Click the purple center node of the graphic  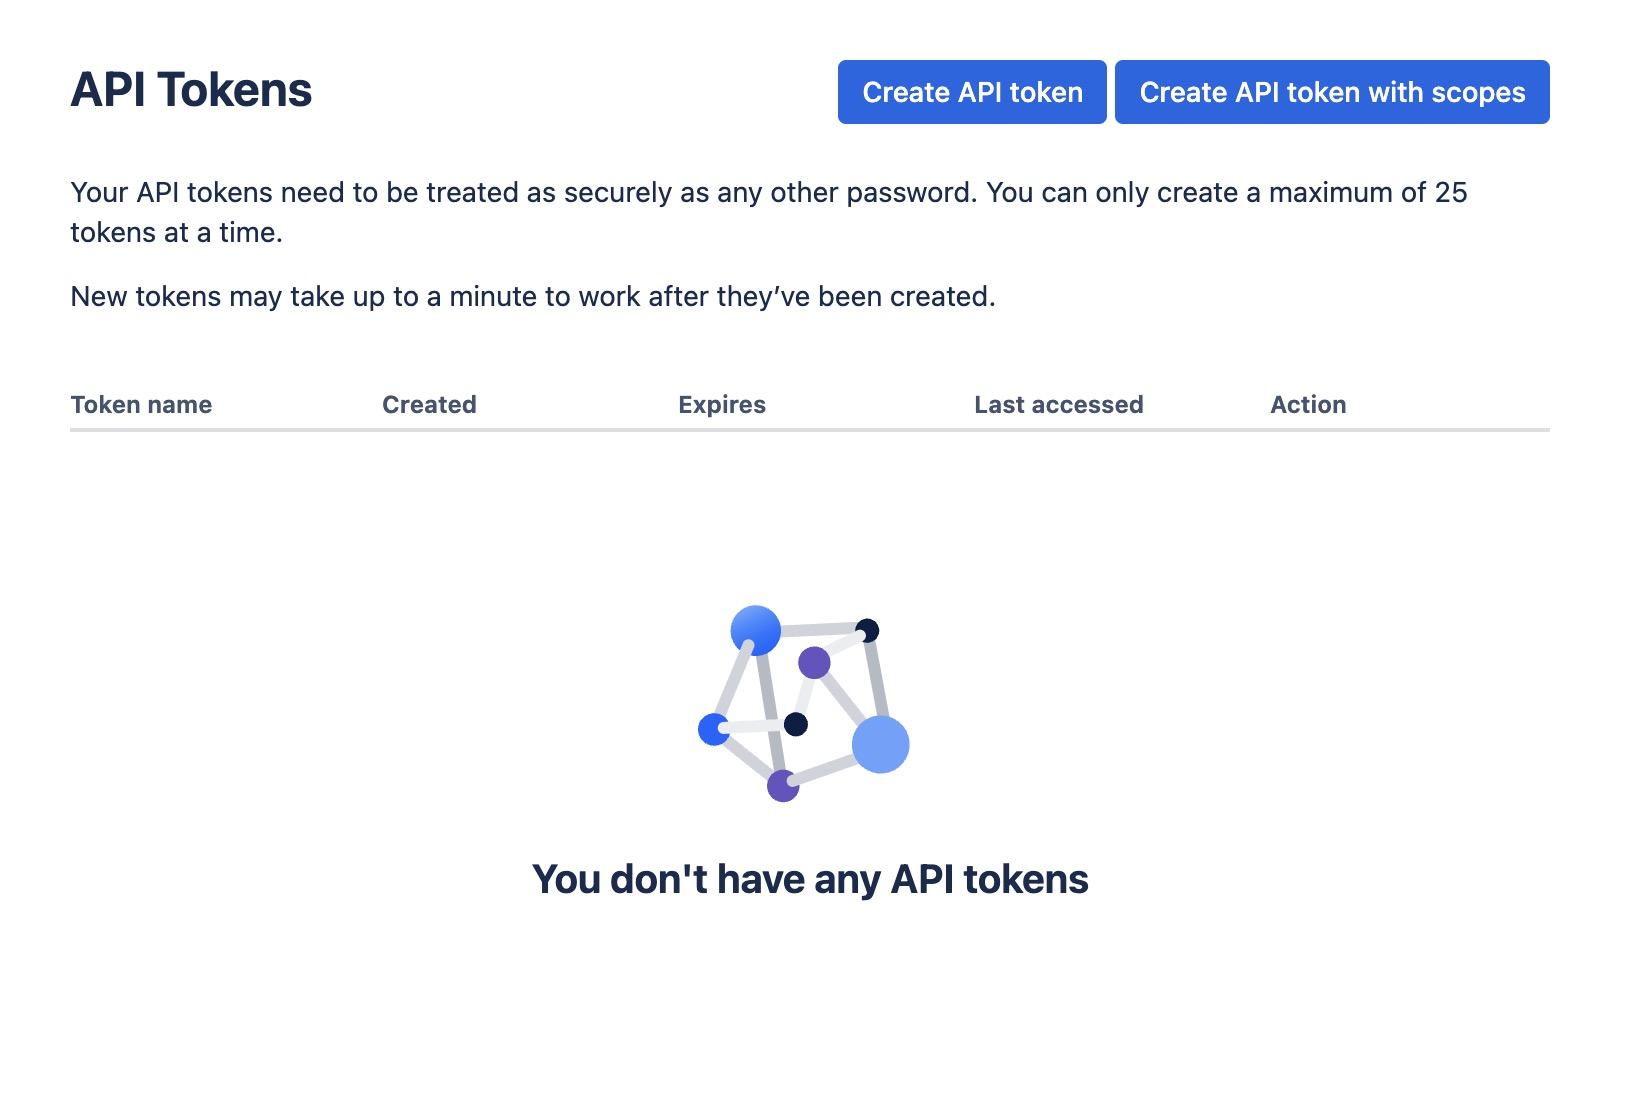[816, 663]
